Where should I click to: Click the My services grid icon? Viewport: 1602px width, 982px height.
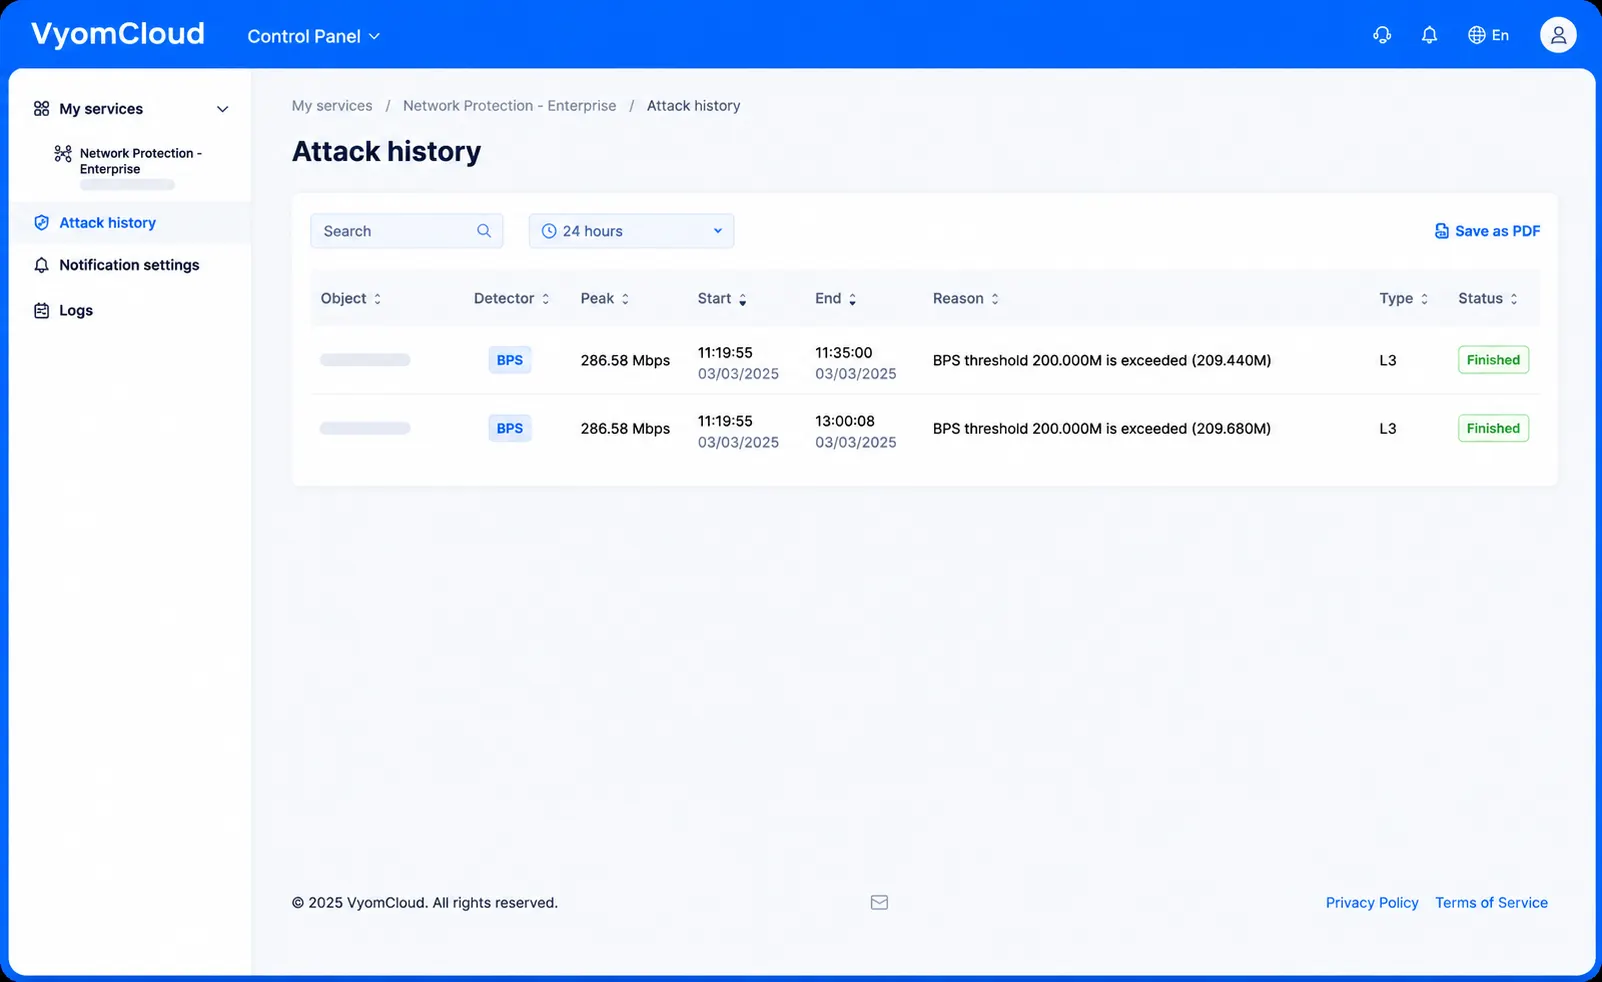(x=41, y=109)
